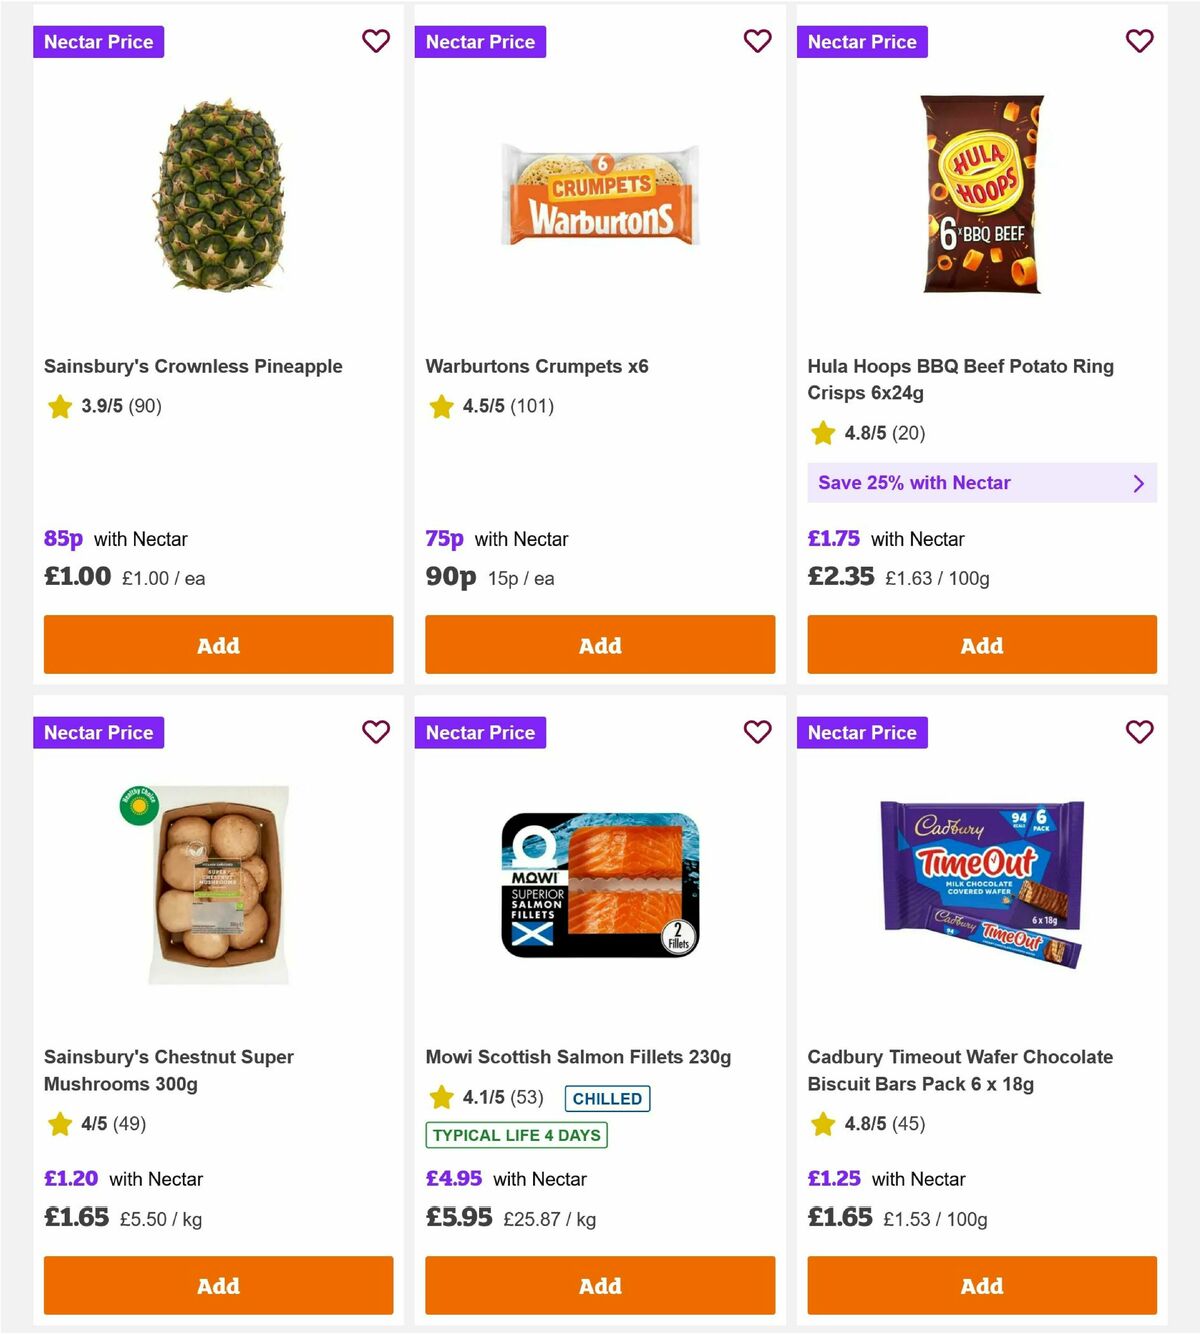Add Mowi Scottish Salmon Fillets to basket
The image size is (1200, 1334).
point(599,1285)
